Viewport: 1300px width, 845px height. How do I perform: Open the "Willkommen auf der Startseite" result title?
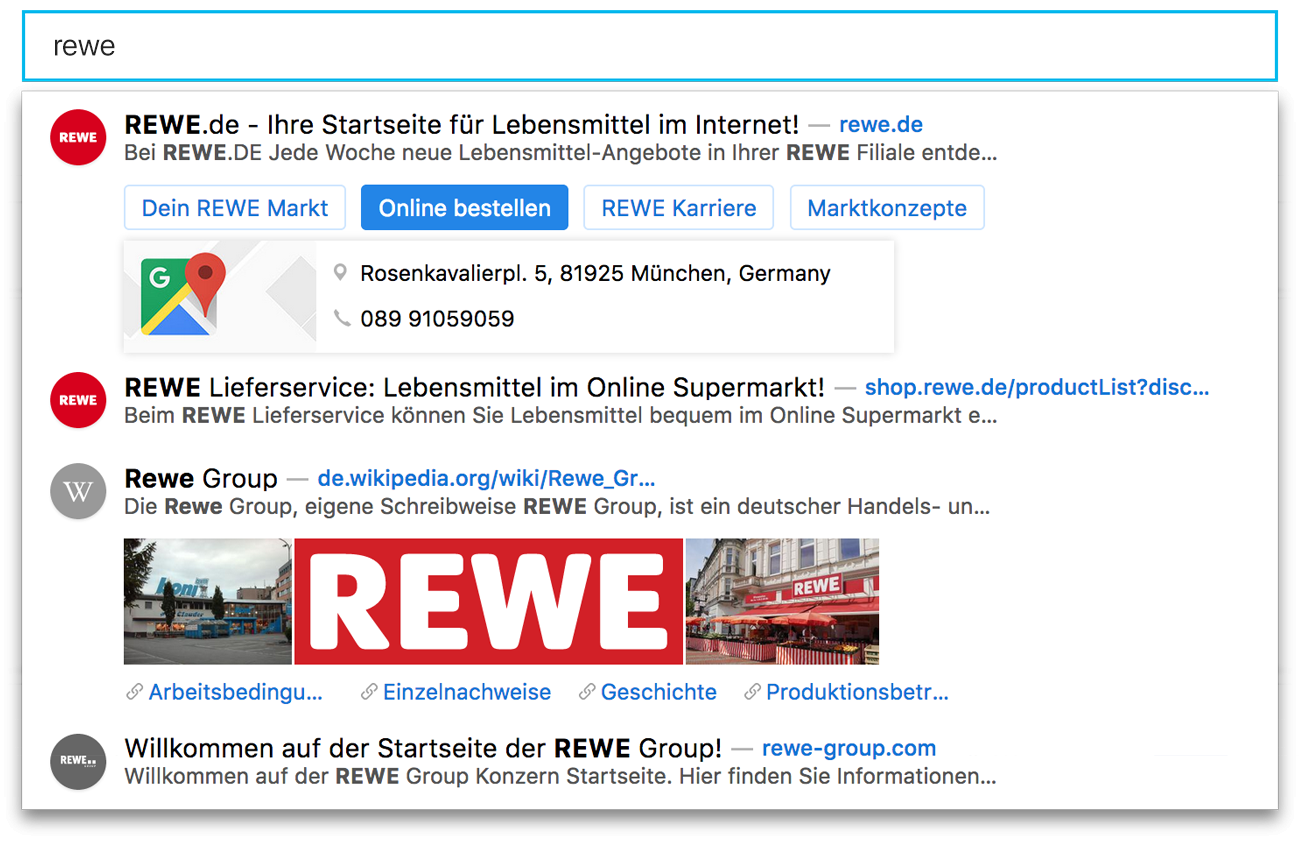(x=423, y=749)
